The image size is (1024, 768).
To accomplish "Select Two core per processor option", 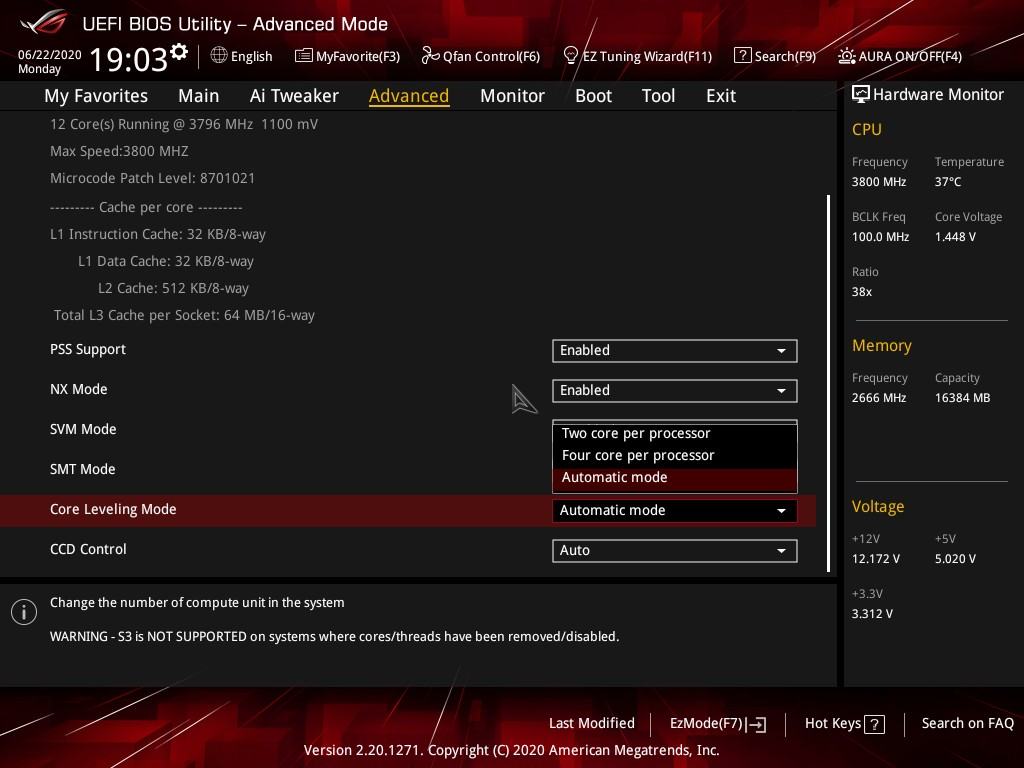I will coord(675,434).
